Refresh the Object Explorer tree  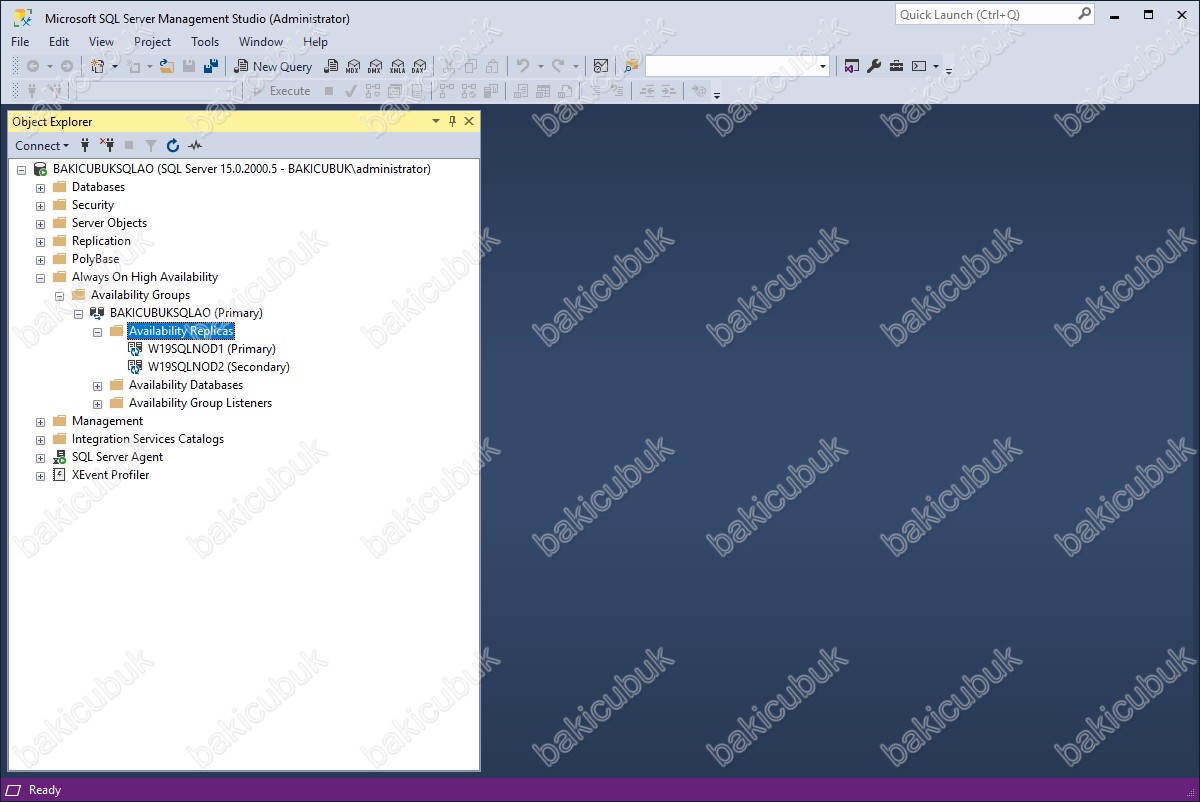point(173,145)
